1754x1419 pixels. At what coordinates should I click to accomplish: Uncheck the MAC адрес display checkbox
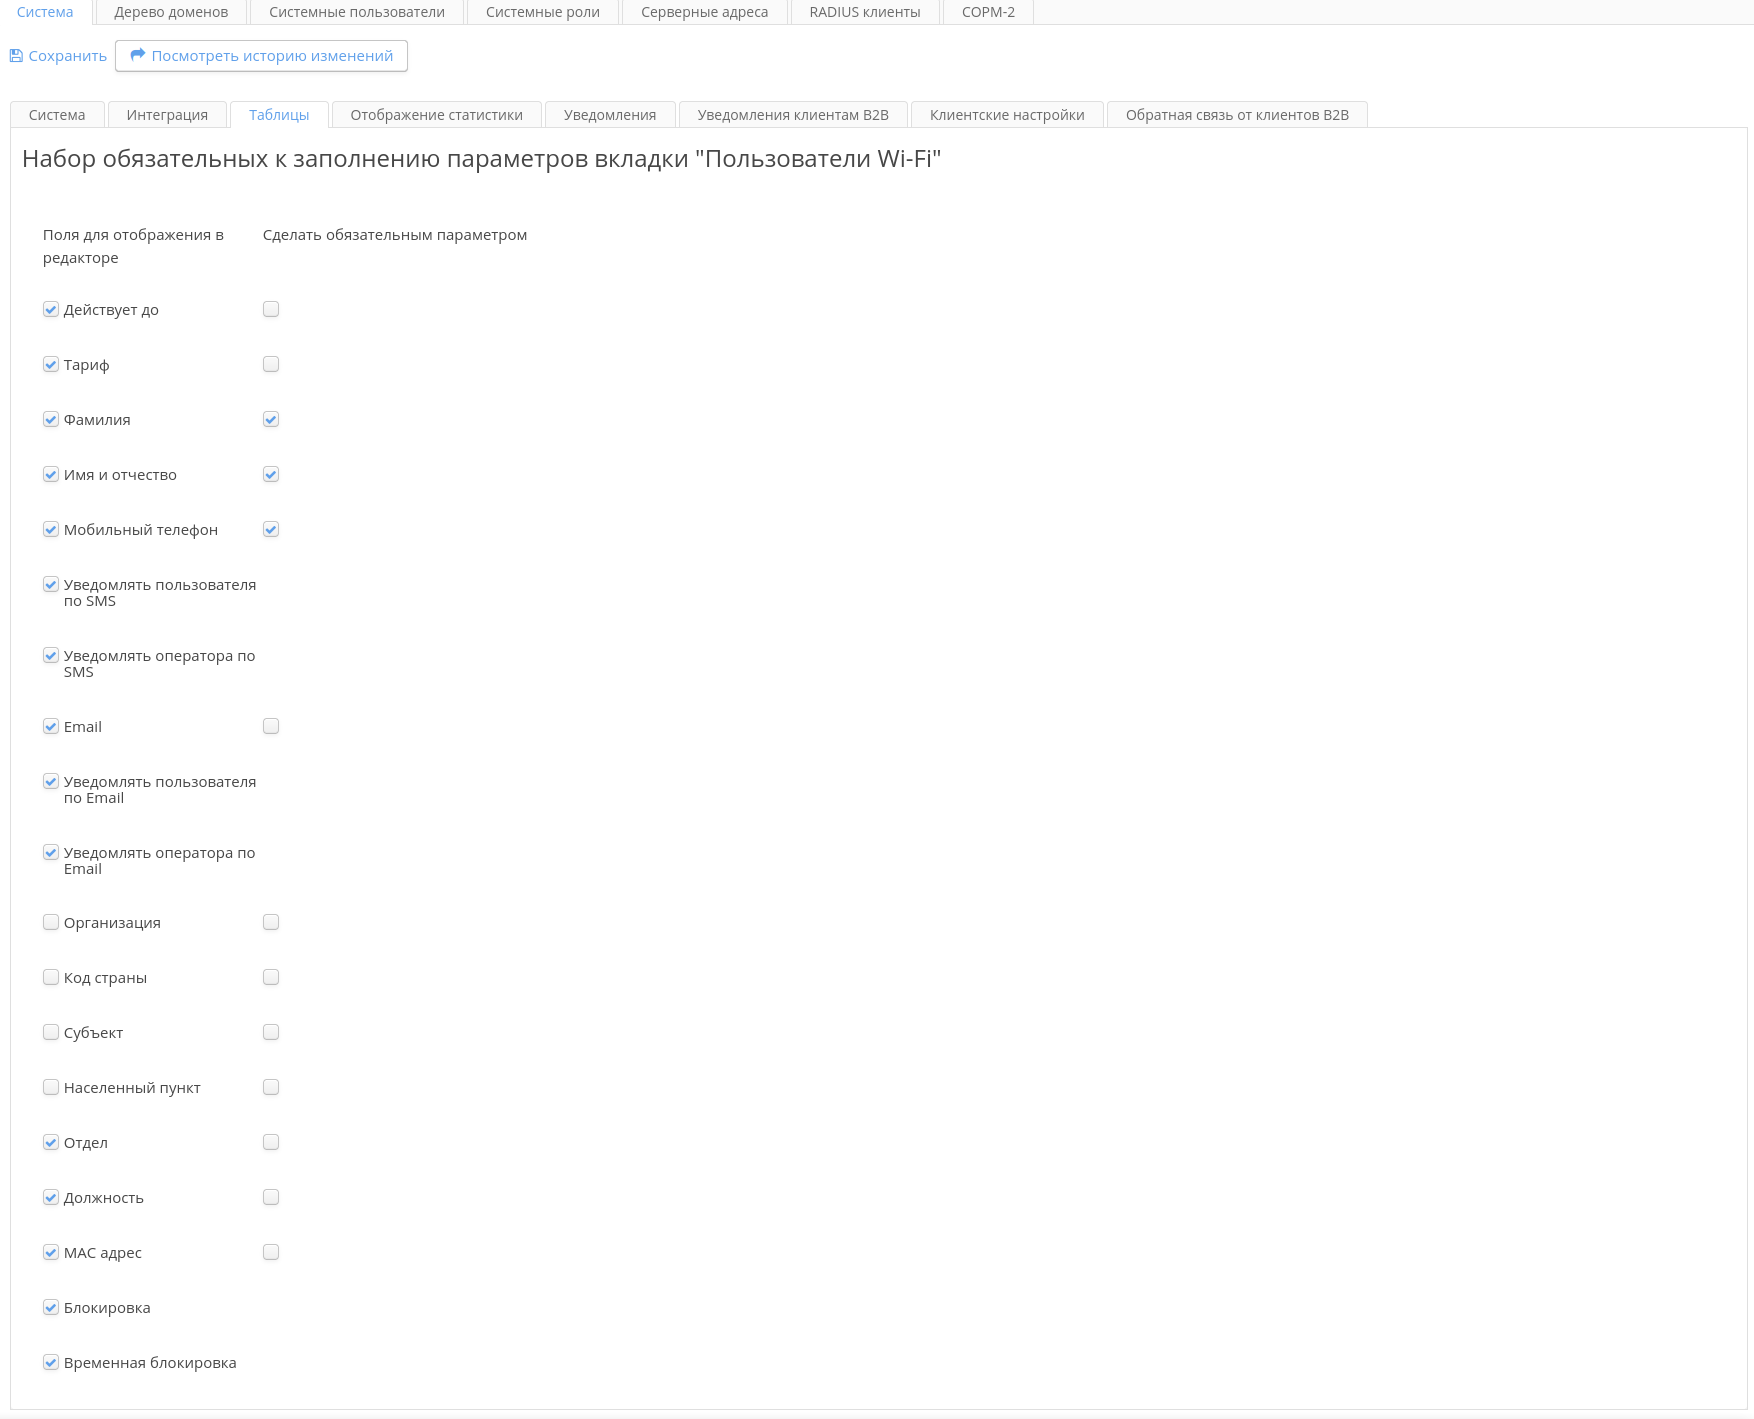(x=51, y=1253)
